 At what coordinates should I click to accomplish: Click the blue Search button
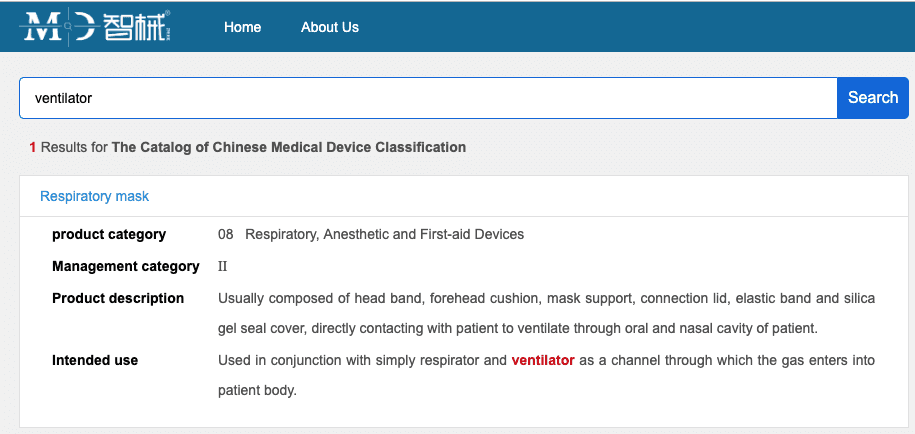coord(872,97)
